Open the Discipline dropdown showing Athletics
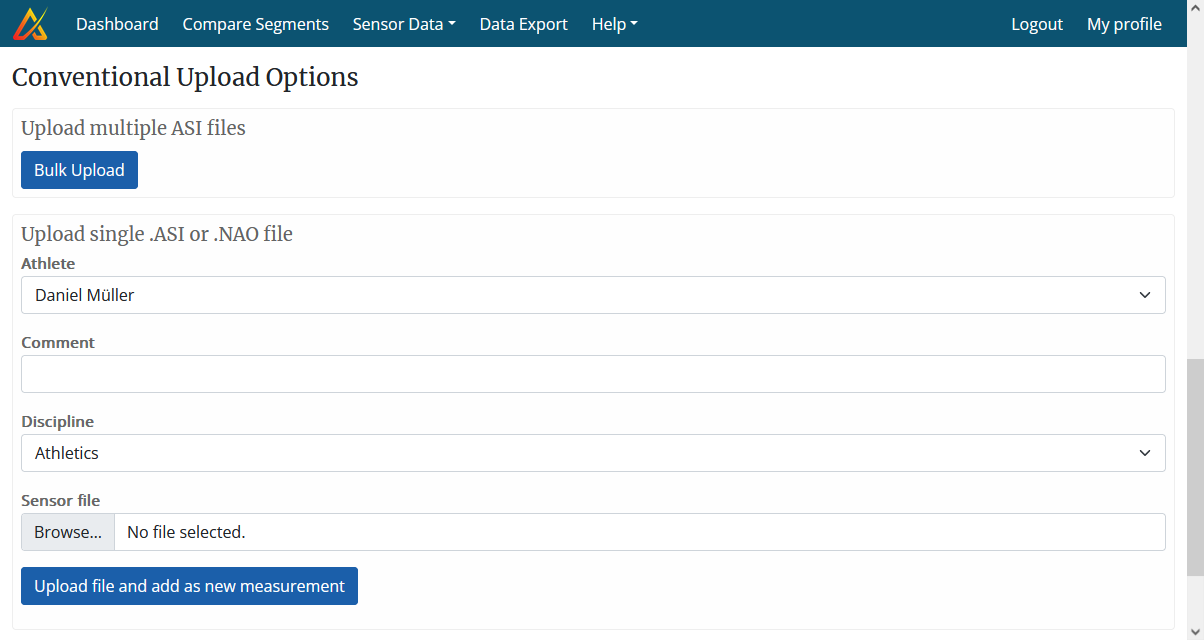Screen dimensions: 1204x640 point(593,453)
